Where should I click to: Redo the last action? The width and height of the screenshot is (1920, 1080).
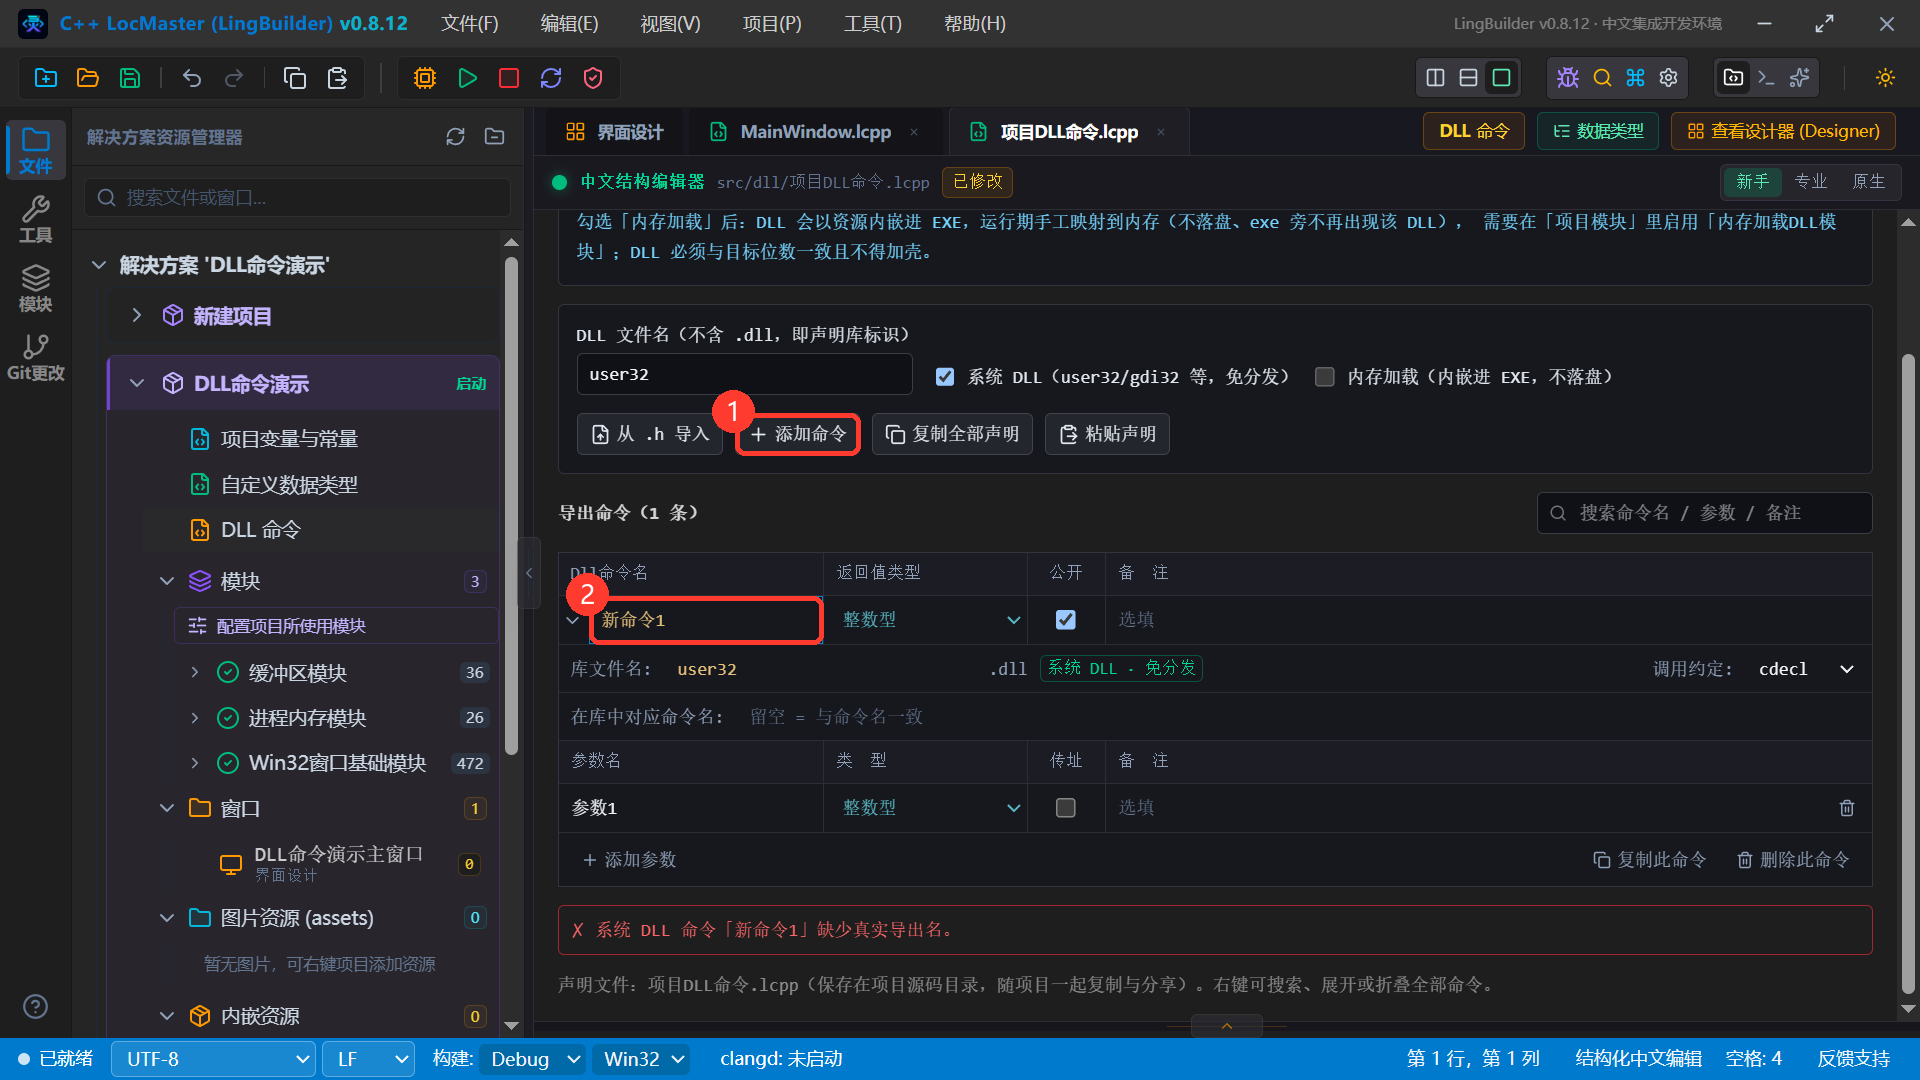(x=234, y=78)
